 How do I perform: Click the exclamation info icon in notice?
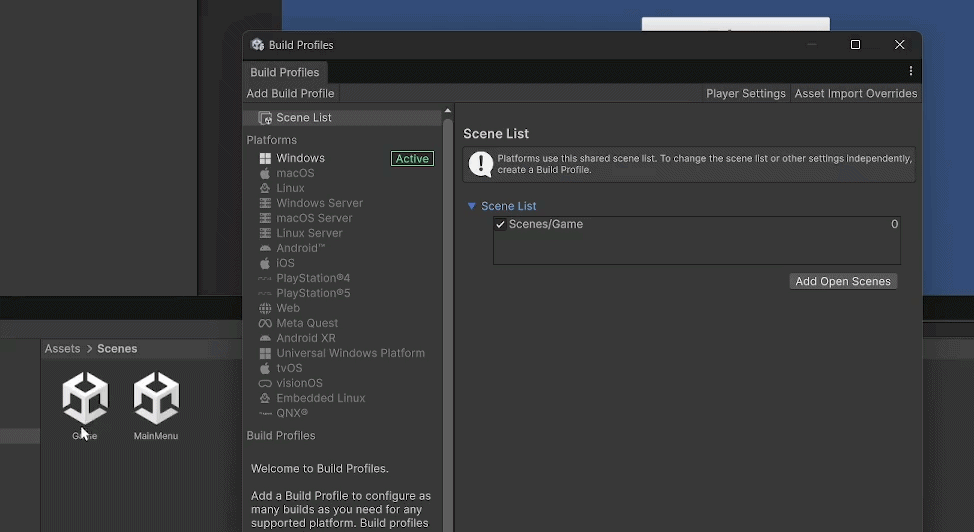point(480,164)
